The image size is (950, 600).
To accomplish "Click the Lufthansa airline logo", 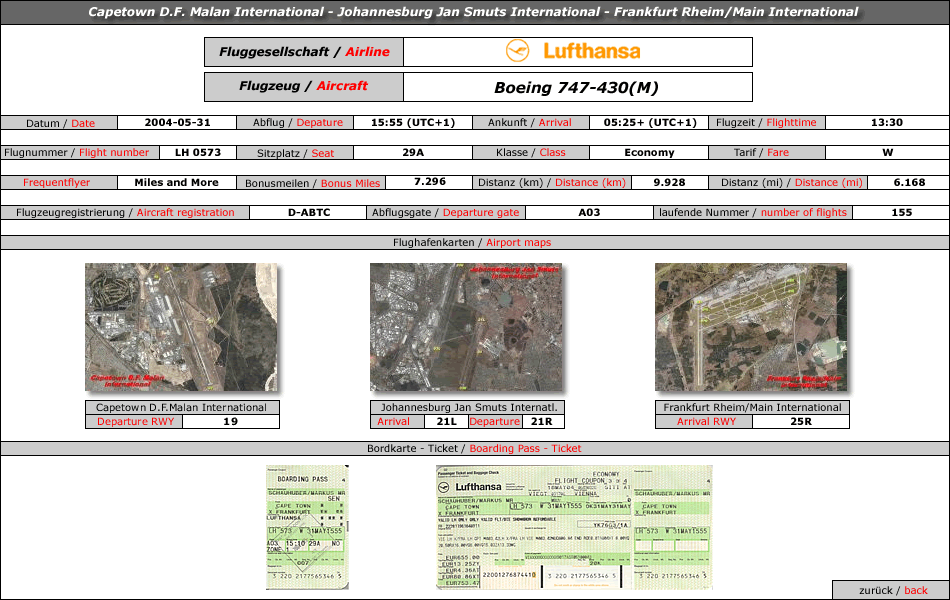I will 573,52.
